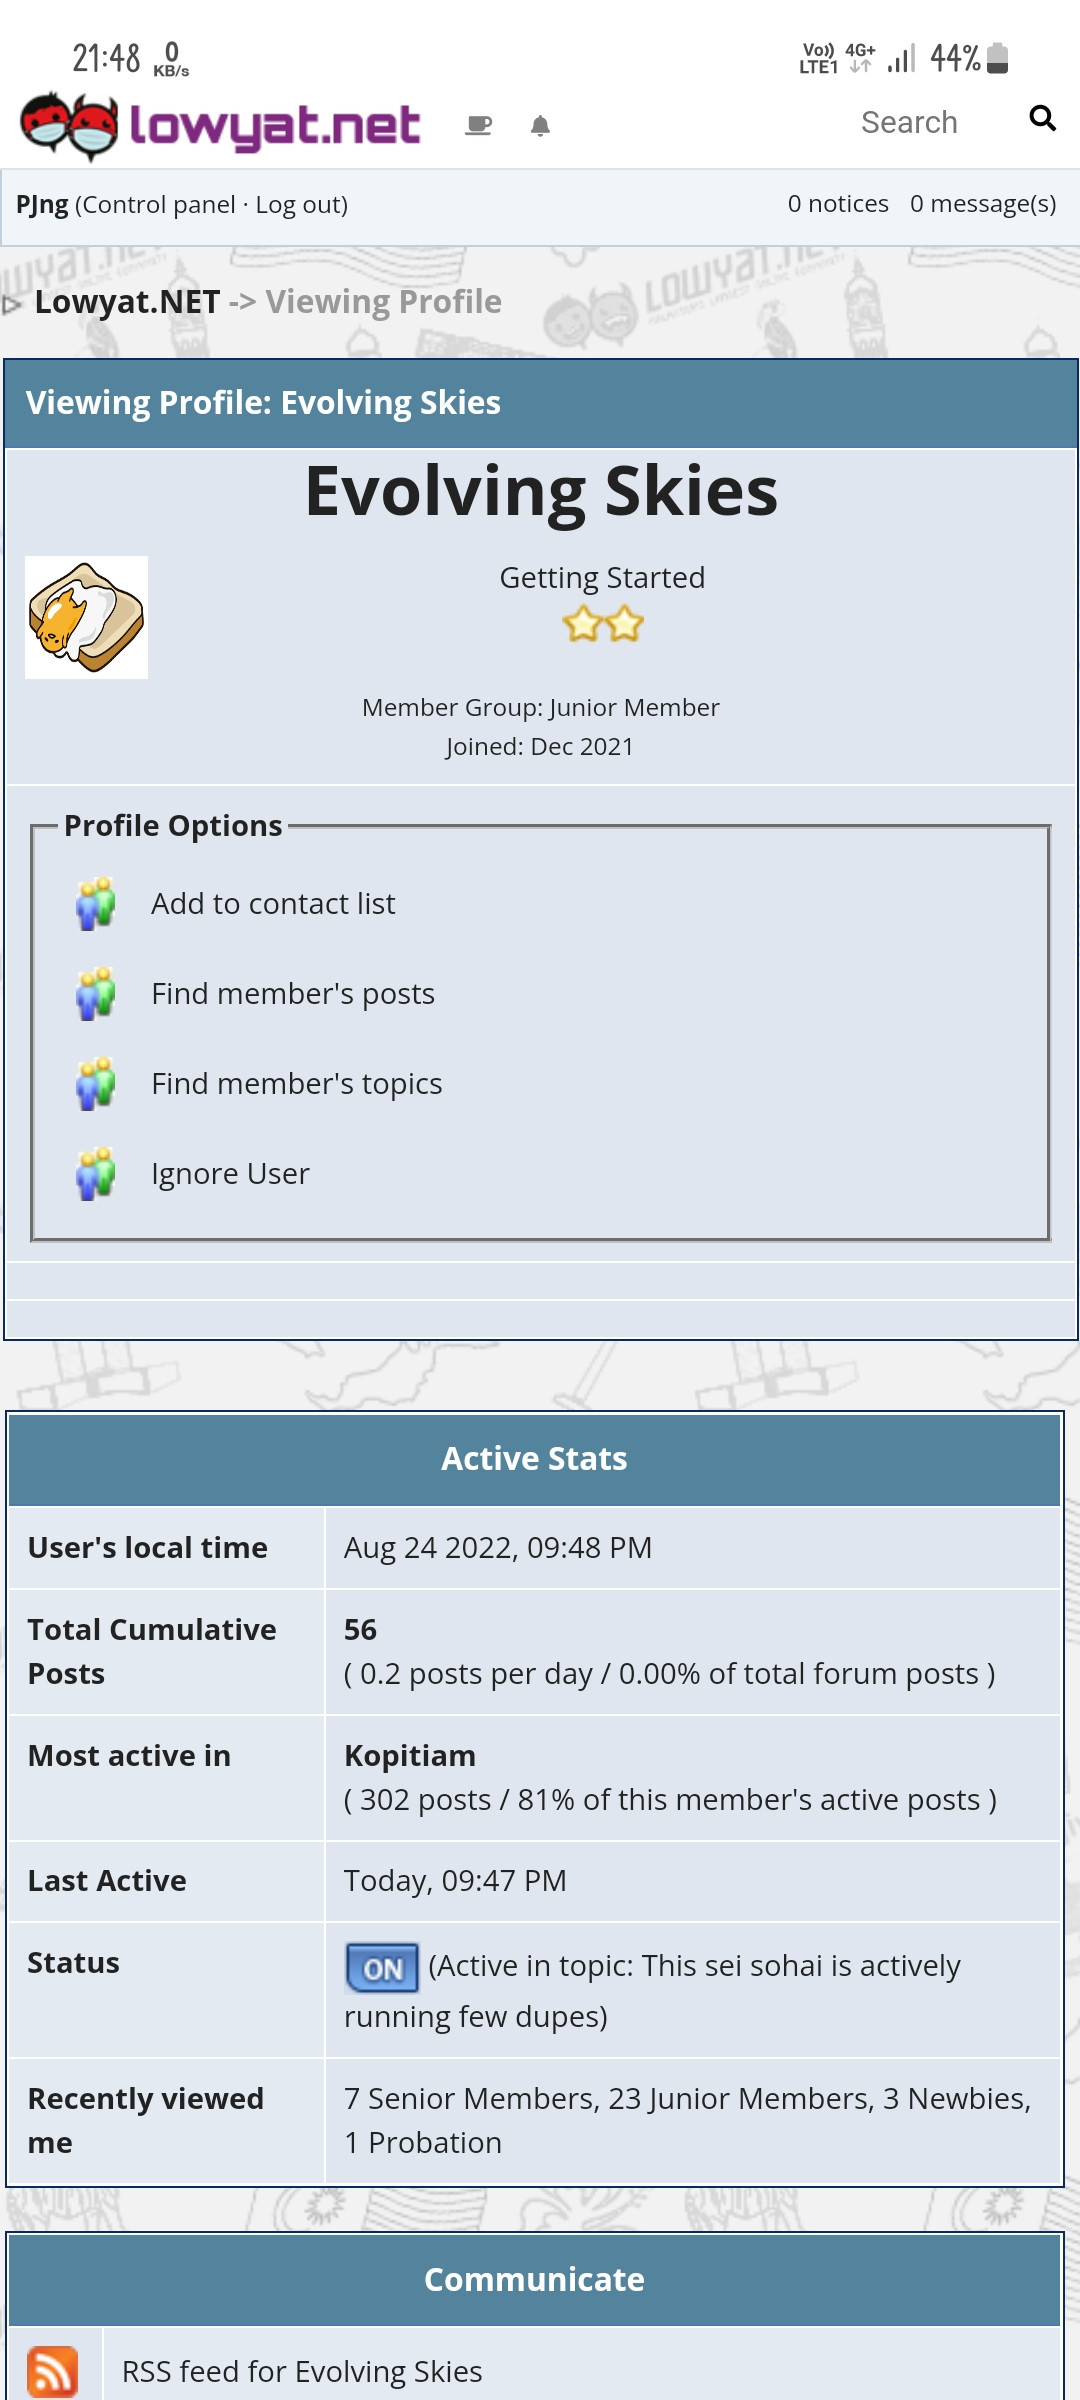The width and height of the screenshot is (1080, 2400).
Task: Open the notifications bell icon
Action: click(x=540, y=125)
